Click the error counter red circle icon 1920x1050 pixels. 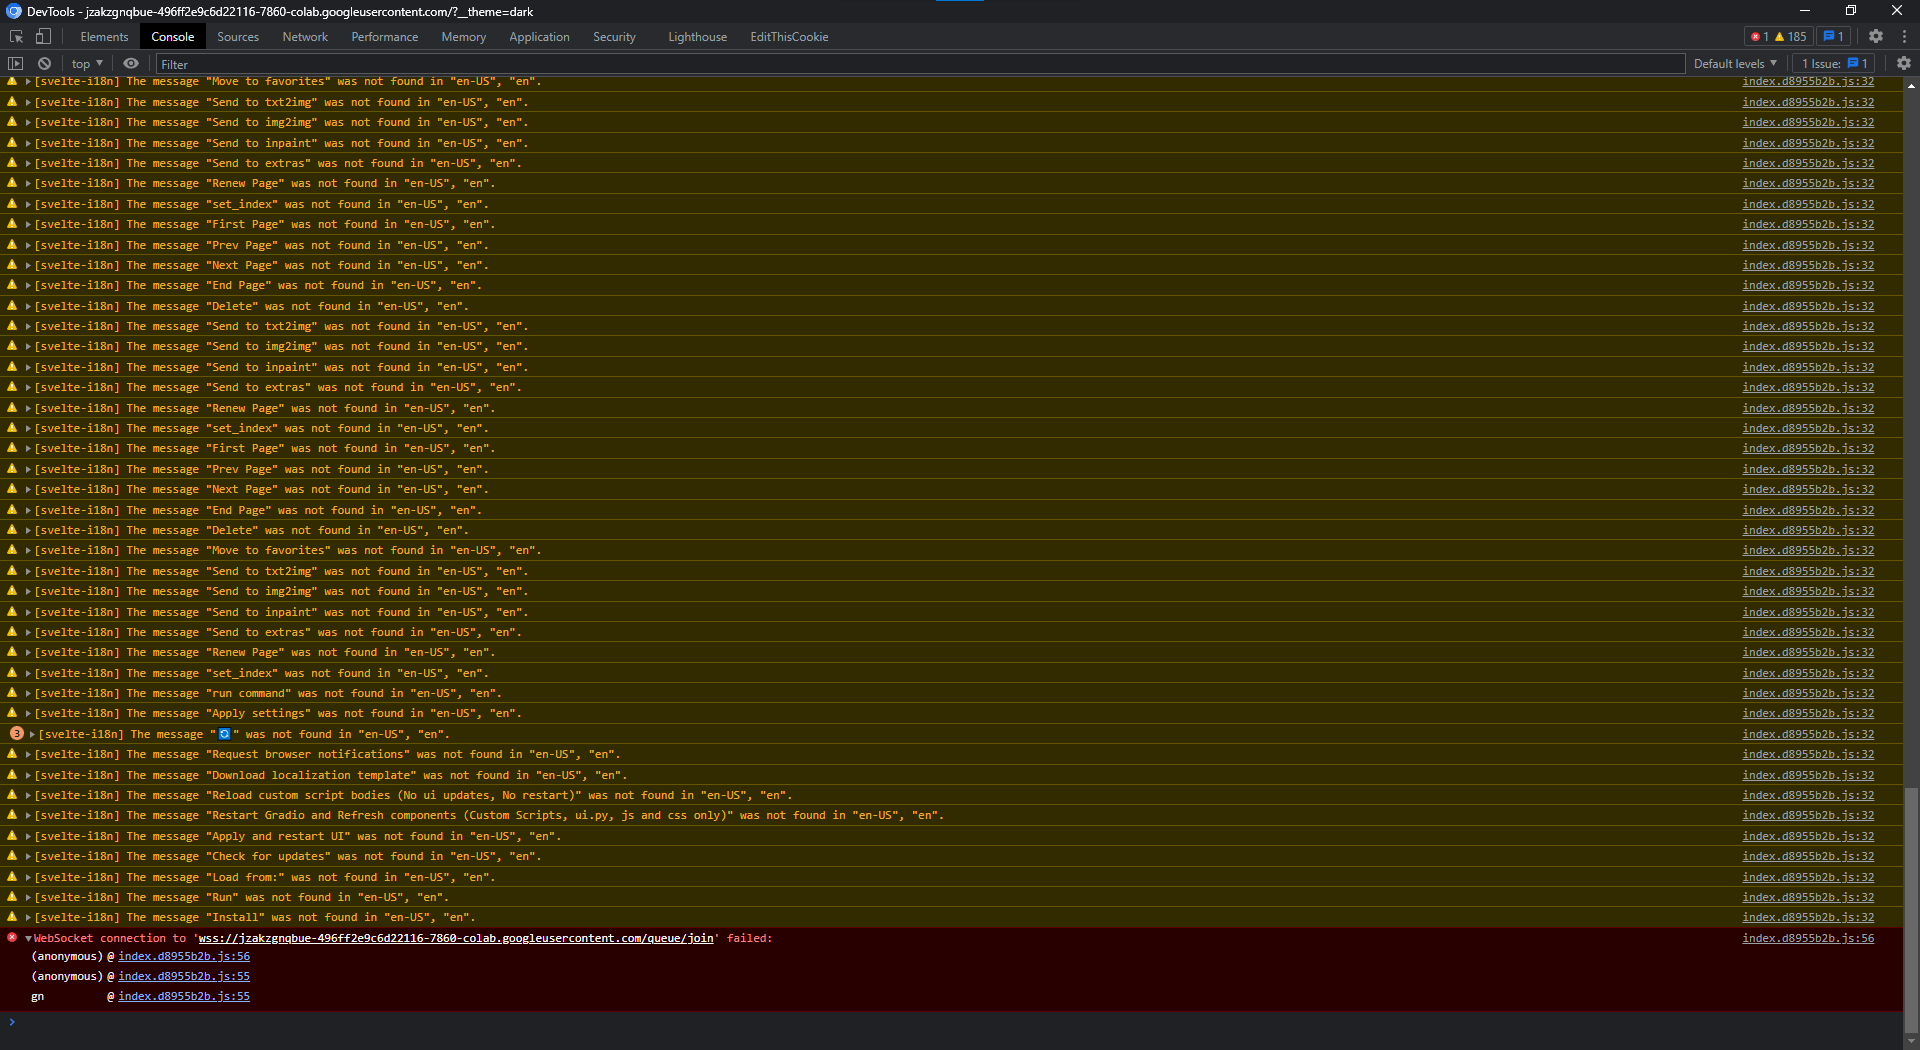tap(1757, 36)
